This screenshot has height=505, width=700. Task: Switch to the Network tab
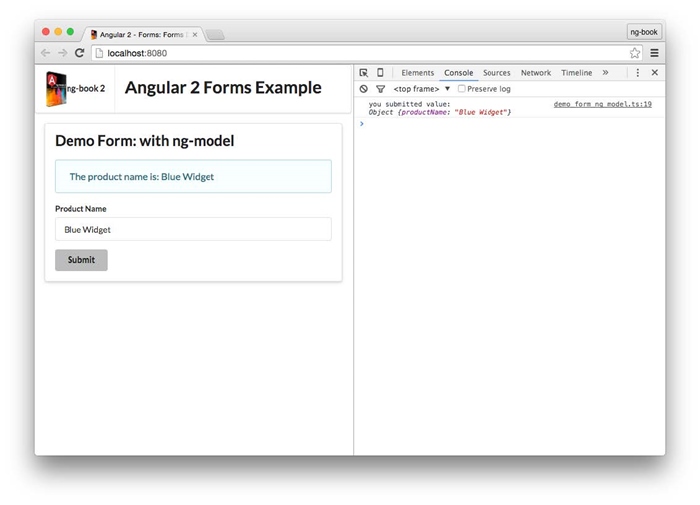point(535,73)
